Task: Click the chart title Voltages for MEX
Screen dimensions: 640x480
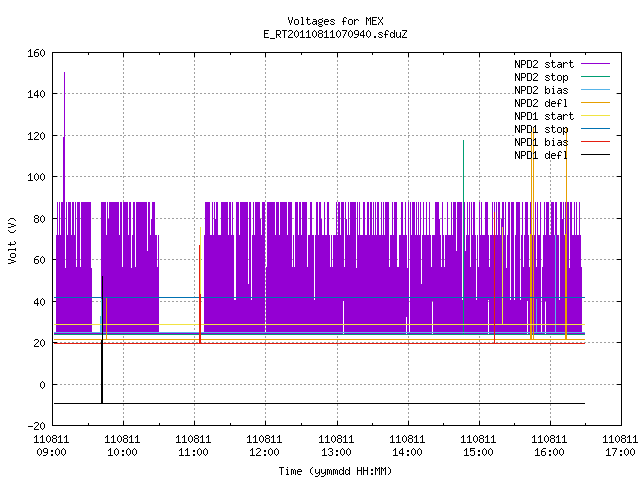Action: [335, 21]
